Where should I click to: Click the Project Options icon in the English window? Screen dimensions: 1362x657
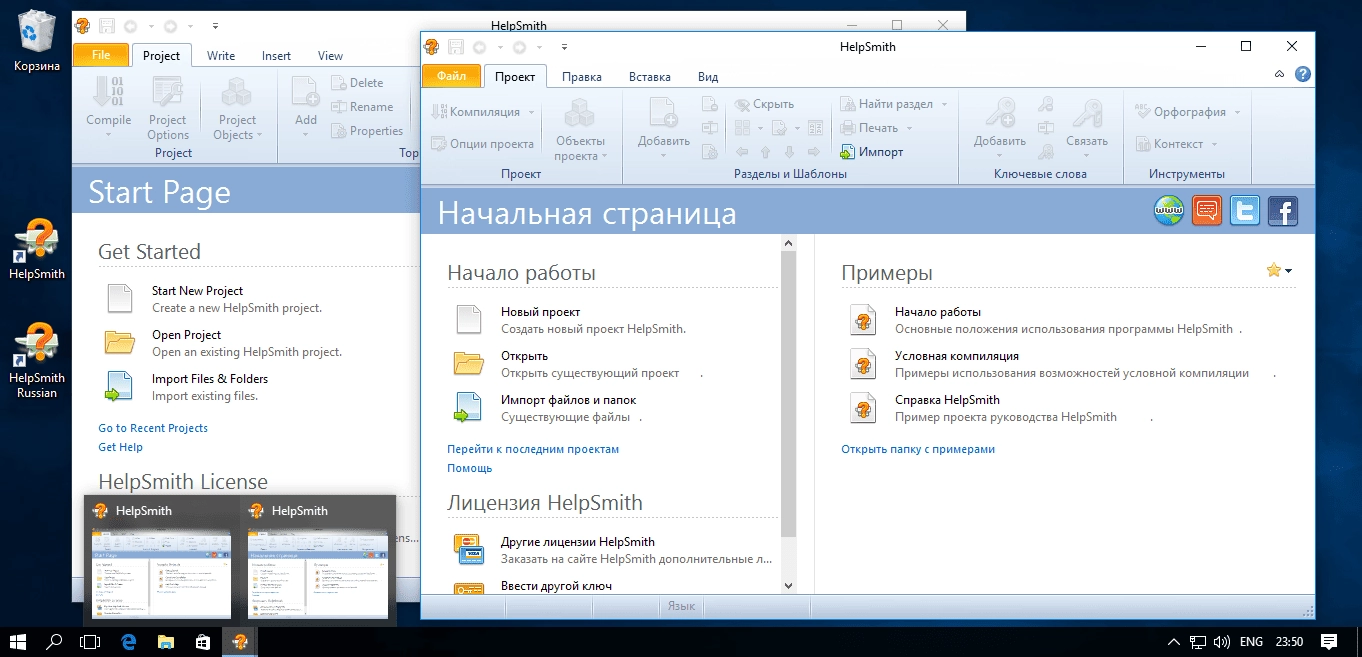(x=168, y=92)
